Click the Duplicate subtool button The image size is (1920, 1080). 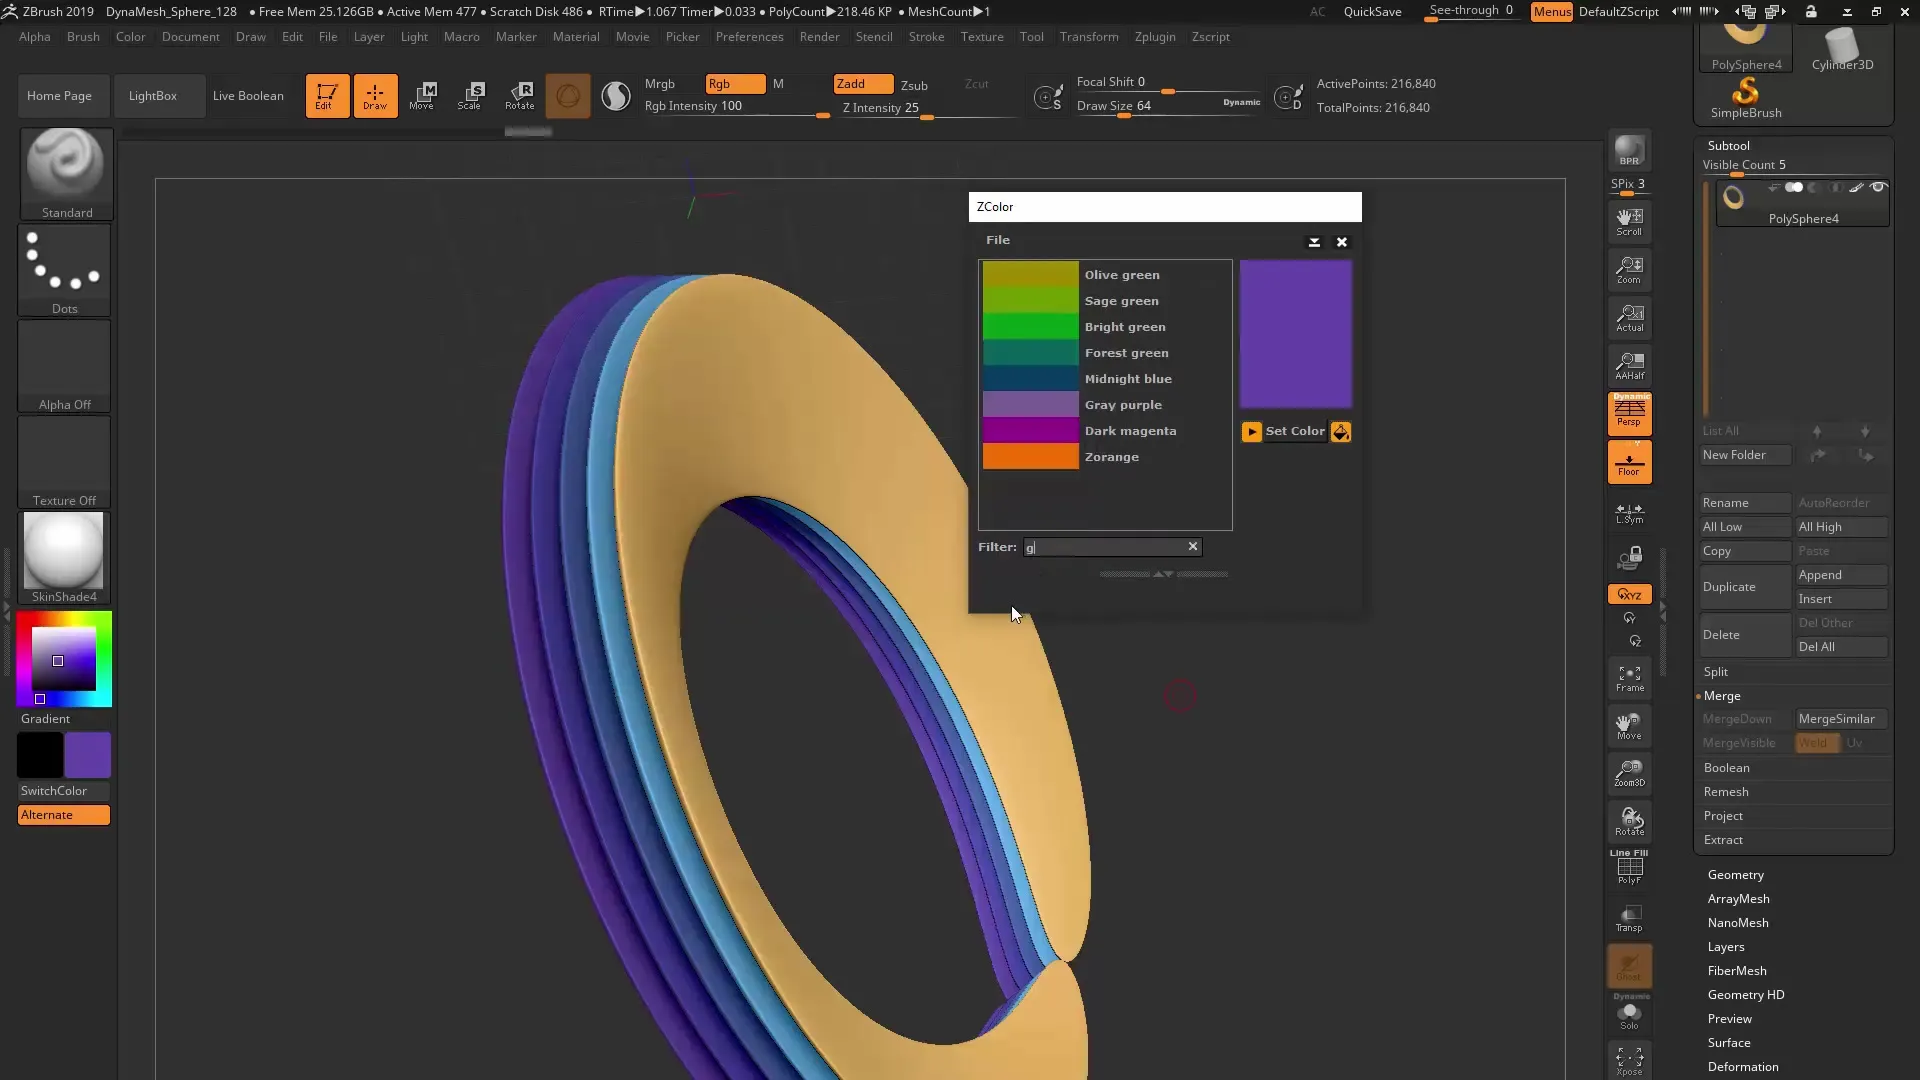coord(1746,587)
